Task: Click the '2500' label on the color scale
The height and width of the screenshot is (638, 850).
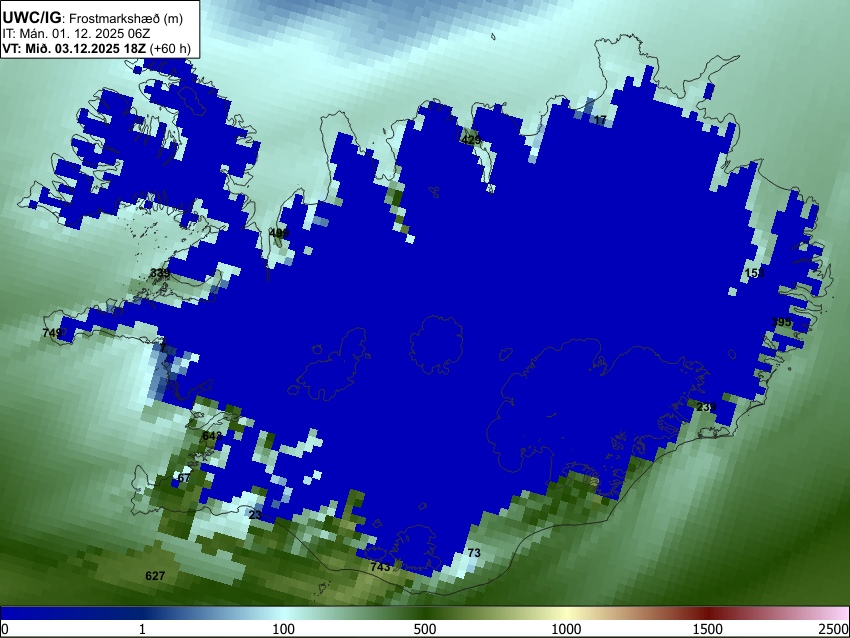Action: (x=834, y=629)
